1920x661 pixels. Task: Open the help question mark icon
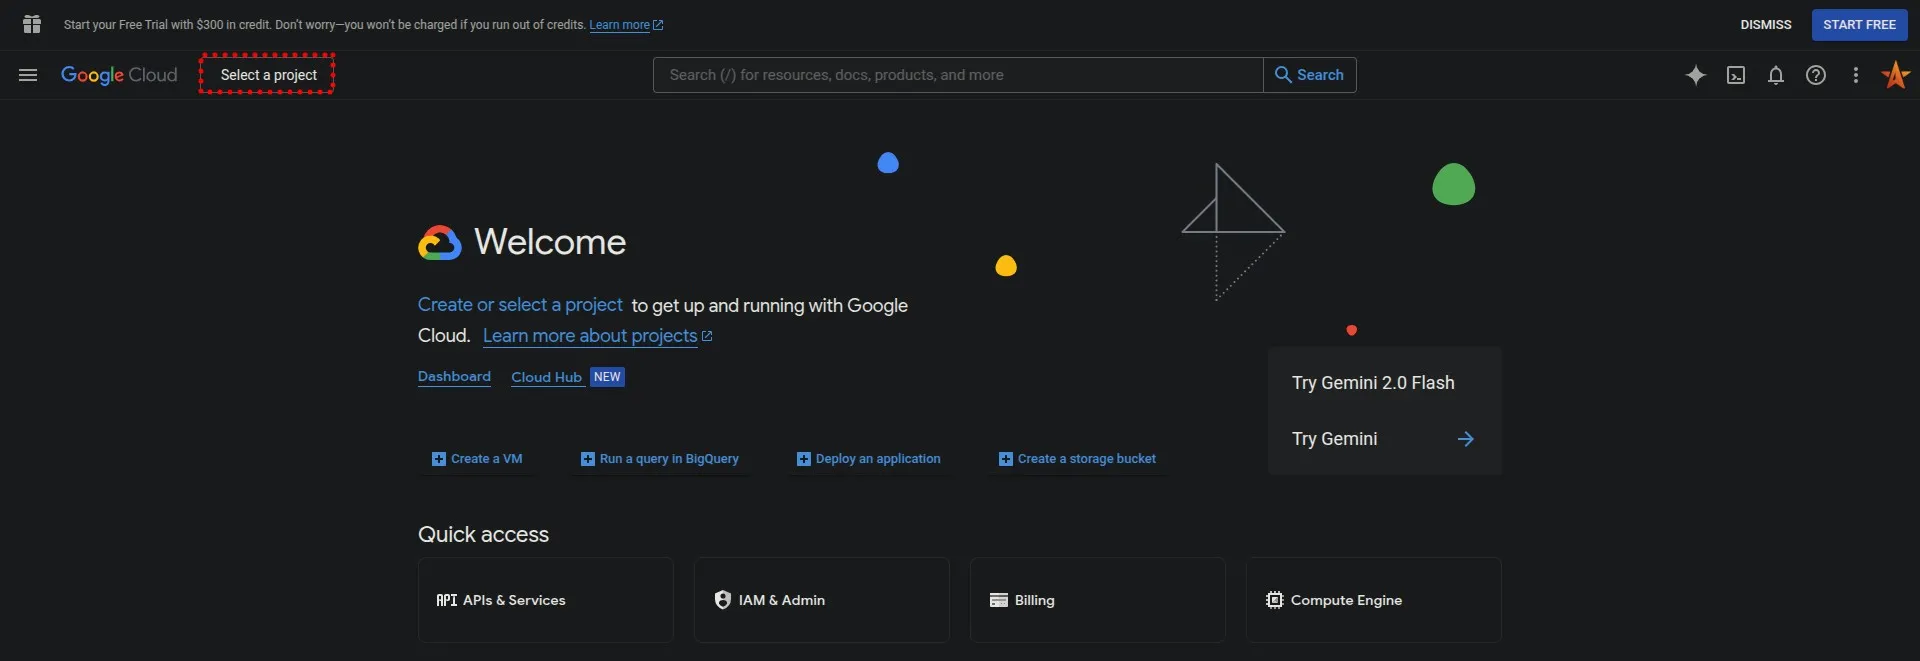click(1816, 75)
